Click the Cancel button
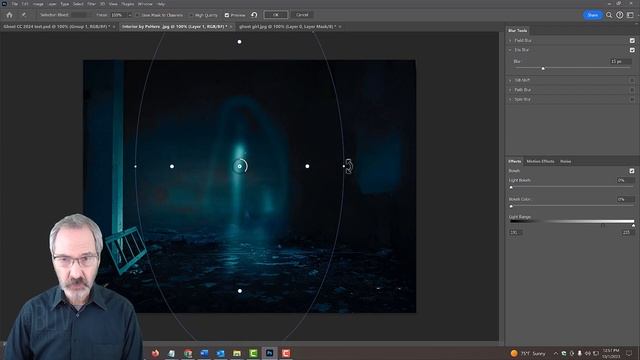Screen dimensions: 640x360 pos(302,15)
